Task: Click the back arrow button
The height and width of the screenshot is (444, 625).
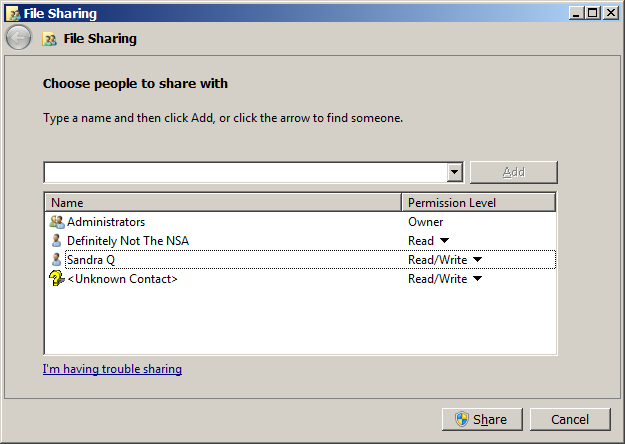Action: click(x=18, y=37)
